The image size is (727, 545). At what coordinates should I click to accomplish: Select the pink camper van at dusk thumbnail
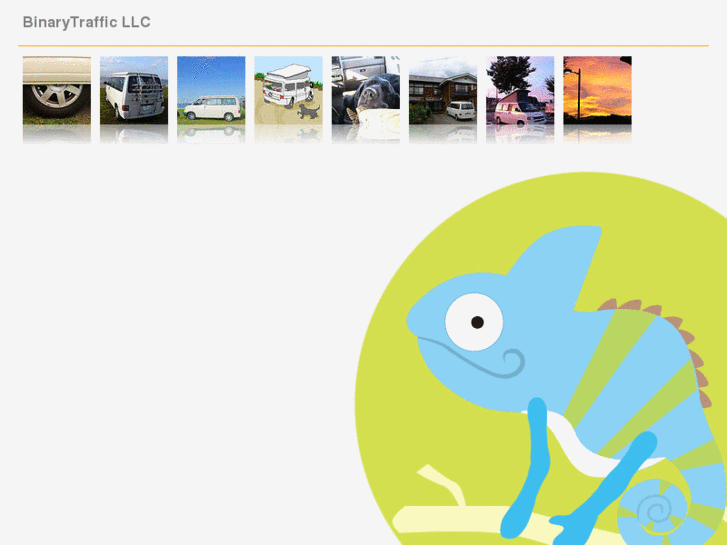[x=520, y=90]
